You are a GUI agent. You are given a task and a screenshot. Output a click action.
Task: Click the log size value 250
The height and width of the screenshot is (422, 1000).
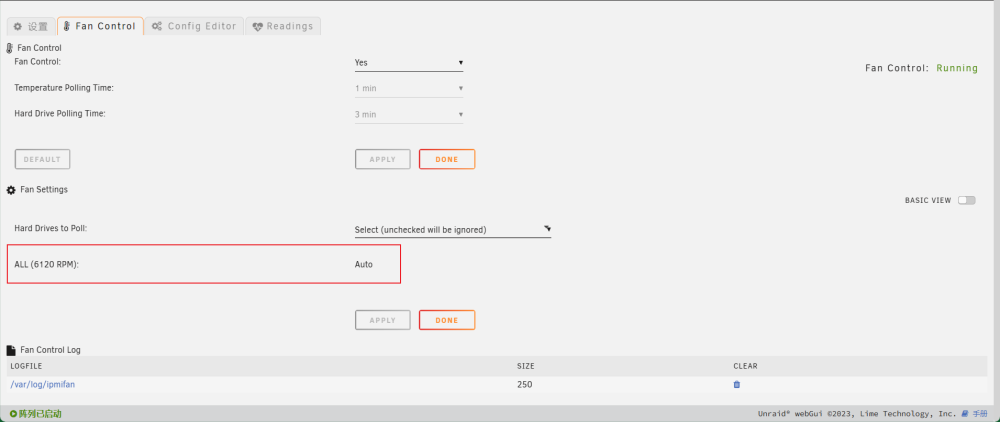(x=524, y=384)
